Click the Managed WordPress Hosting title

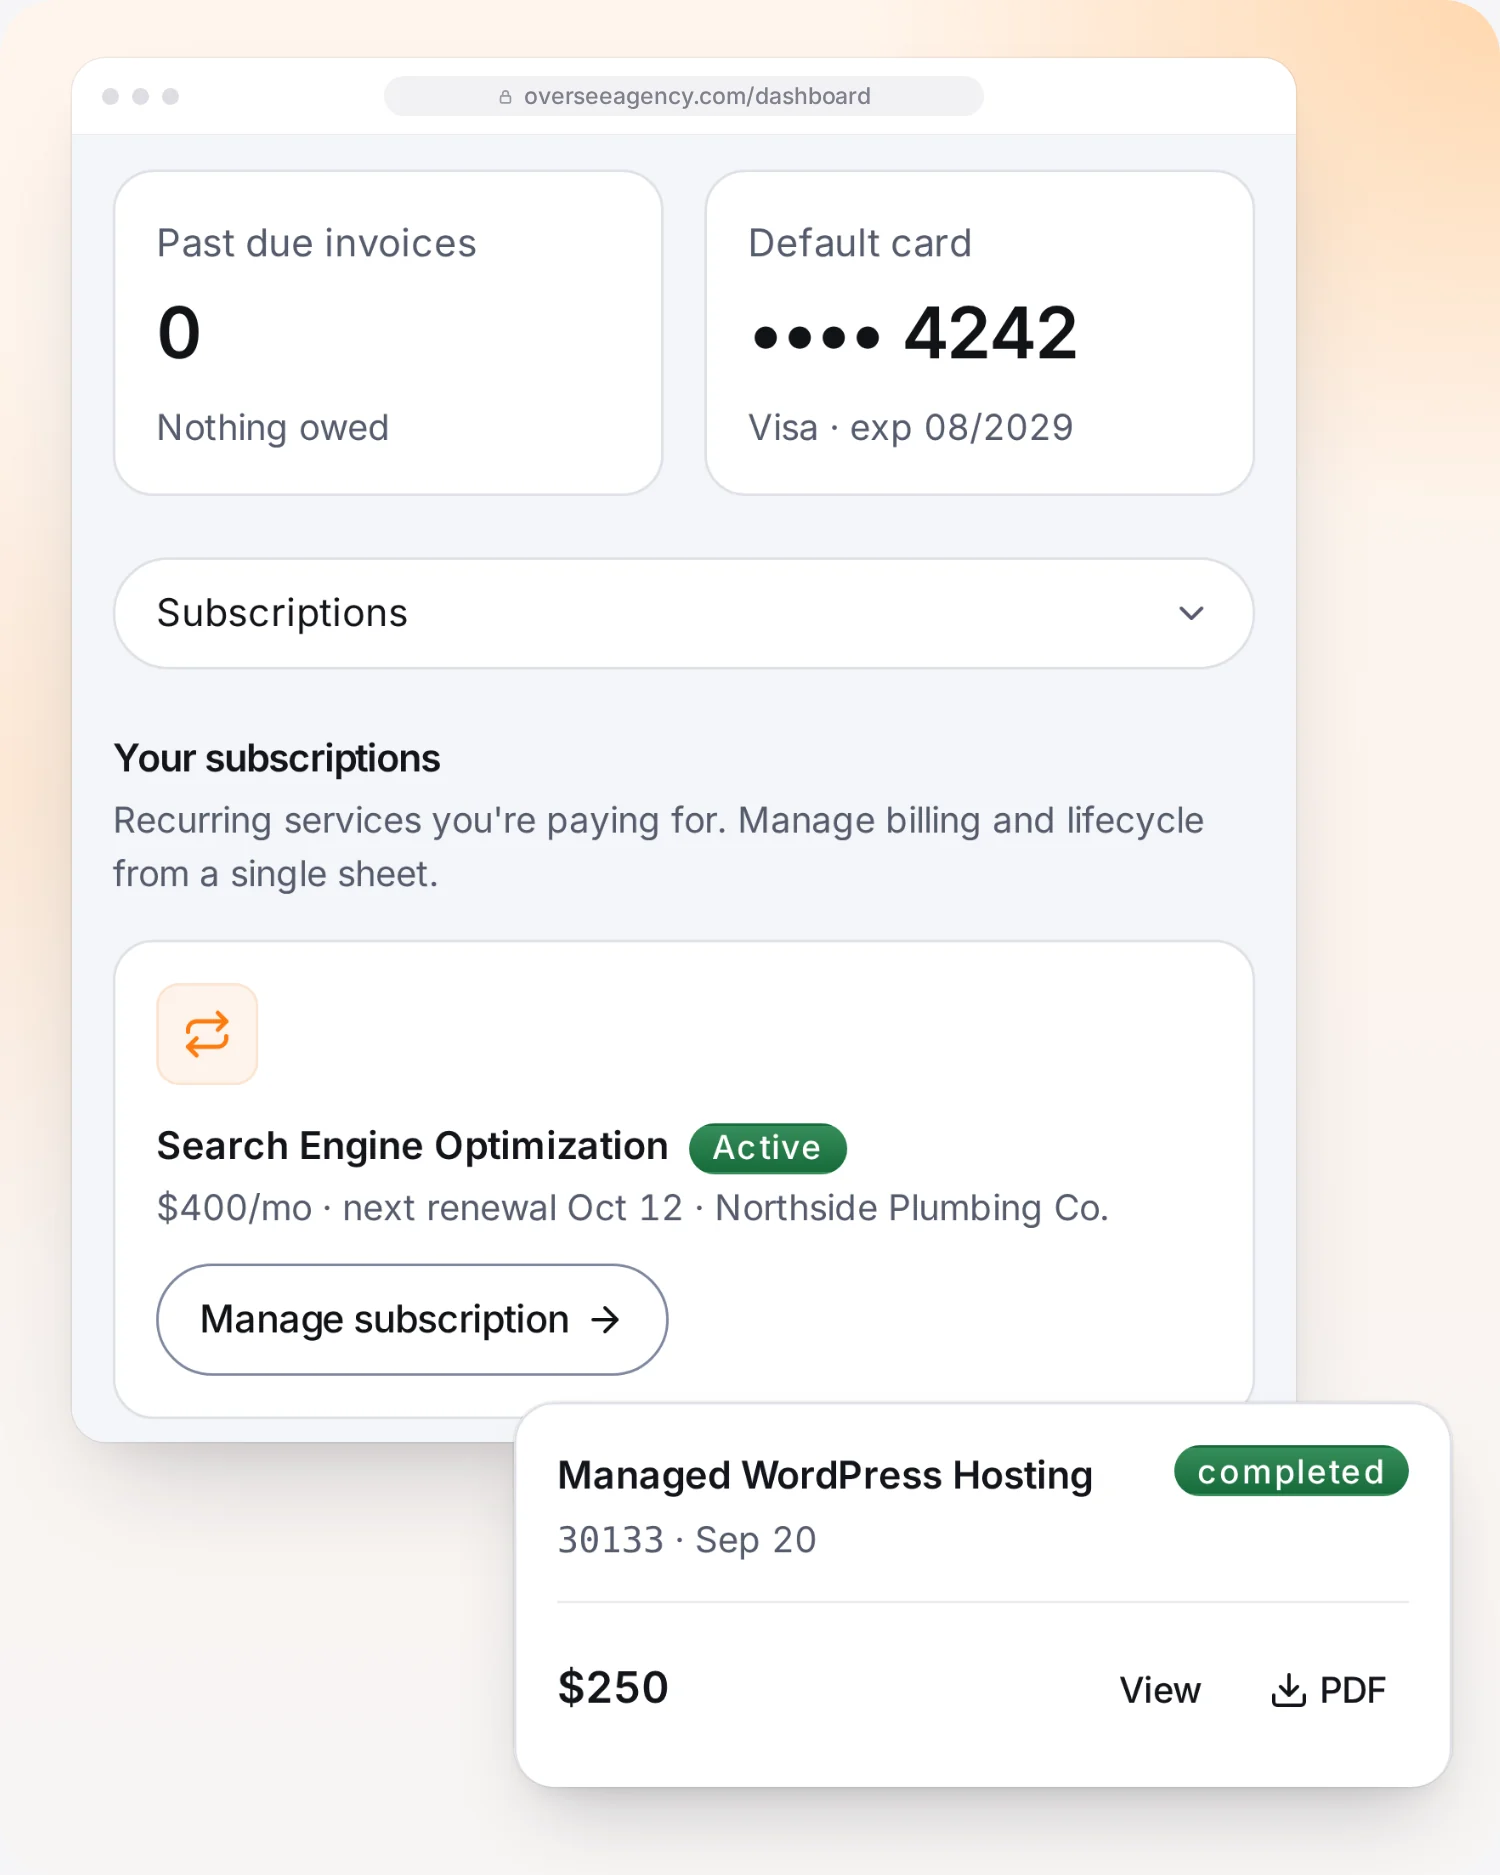tap(825, 1475)
